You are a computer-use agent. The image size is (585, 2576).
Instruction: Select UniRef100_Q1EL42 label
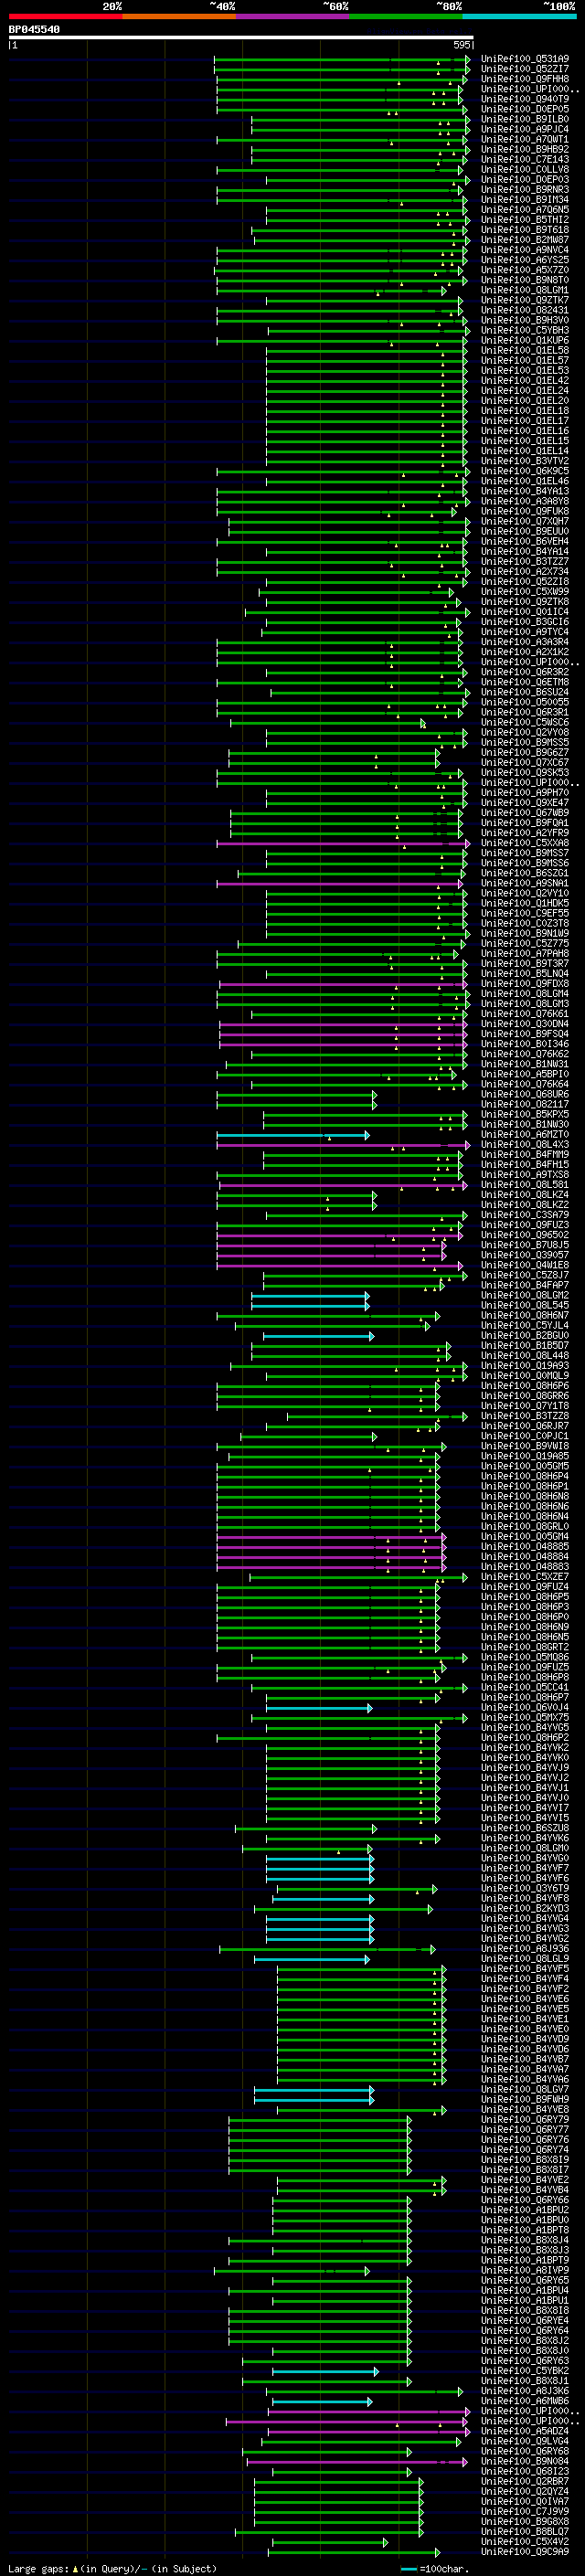click(x=525, y=380)
